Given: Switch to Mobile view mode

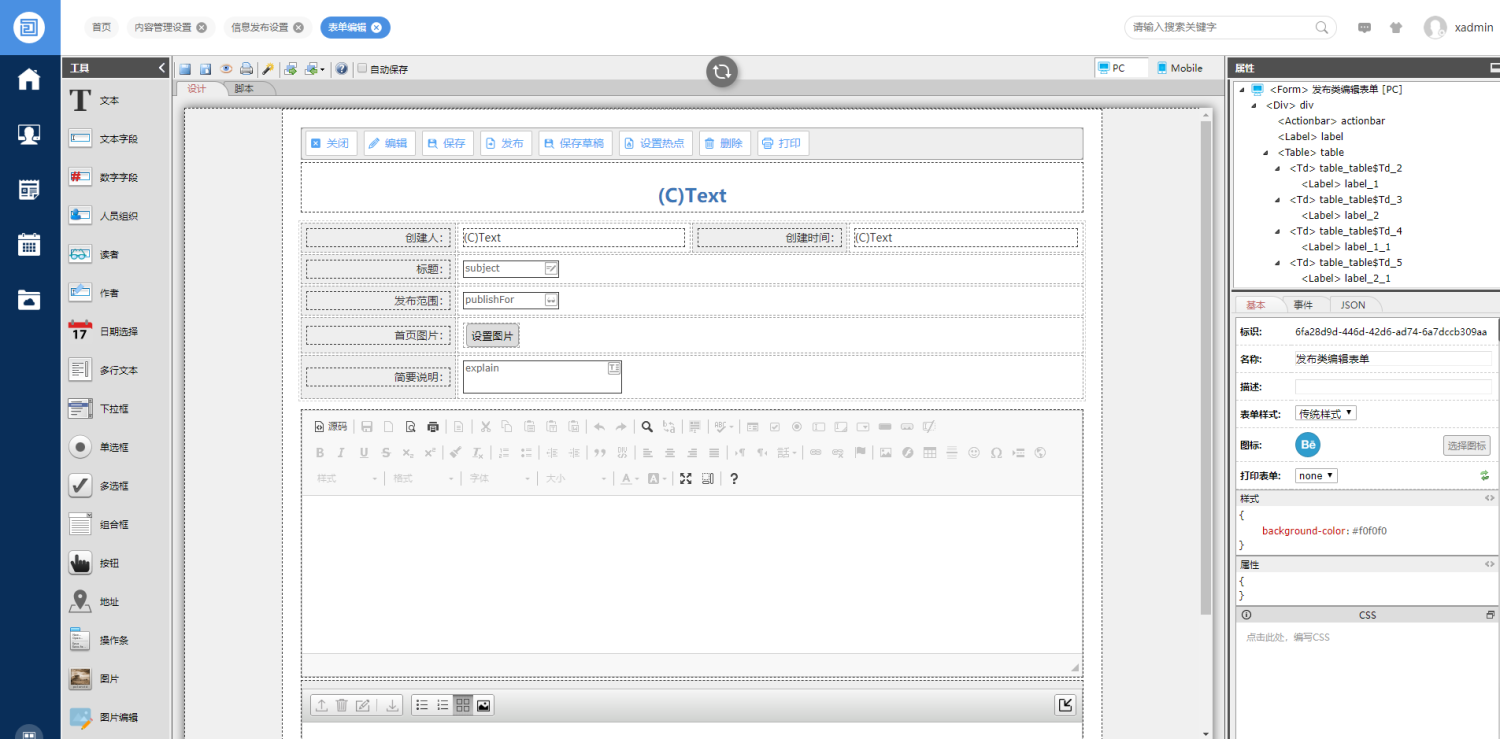Looking at the screenshot, I should tap(1180, 68).
